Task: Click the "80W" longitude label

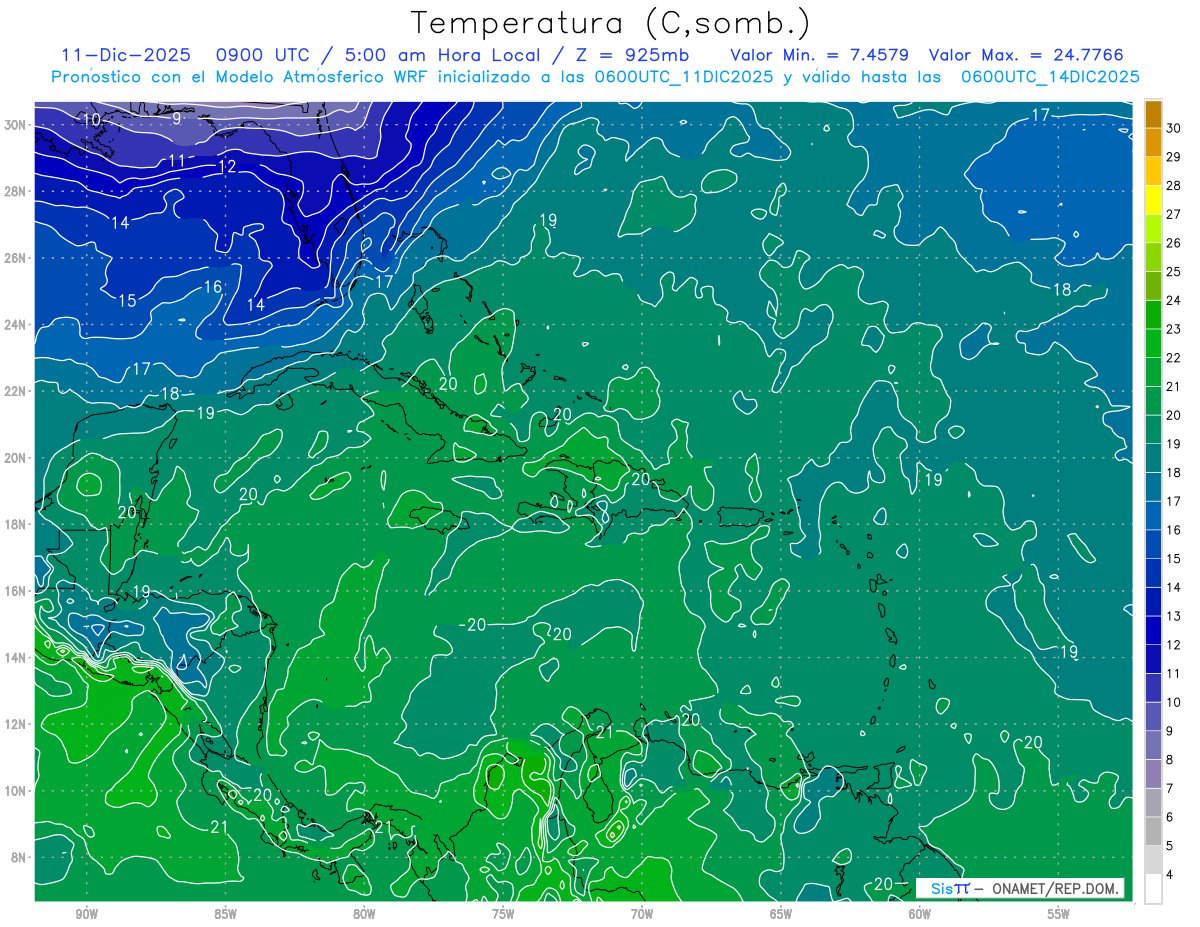Action: (365, 914)
